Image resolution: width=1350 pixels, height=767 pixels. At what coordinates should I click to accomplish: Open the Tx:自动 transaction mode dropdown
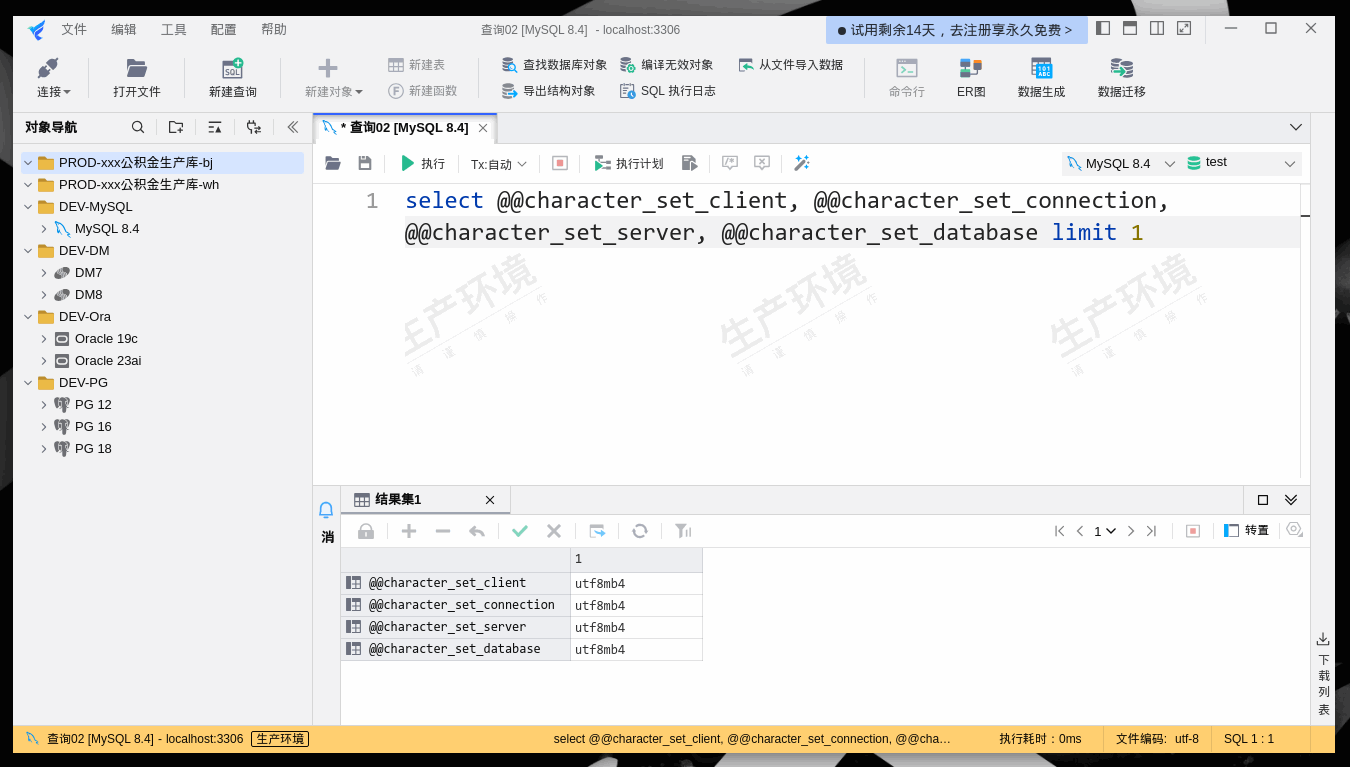point(499,164)
